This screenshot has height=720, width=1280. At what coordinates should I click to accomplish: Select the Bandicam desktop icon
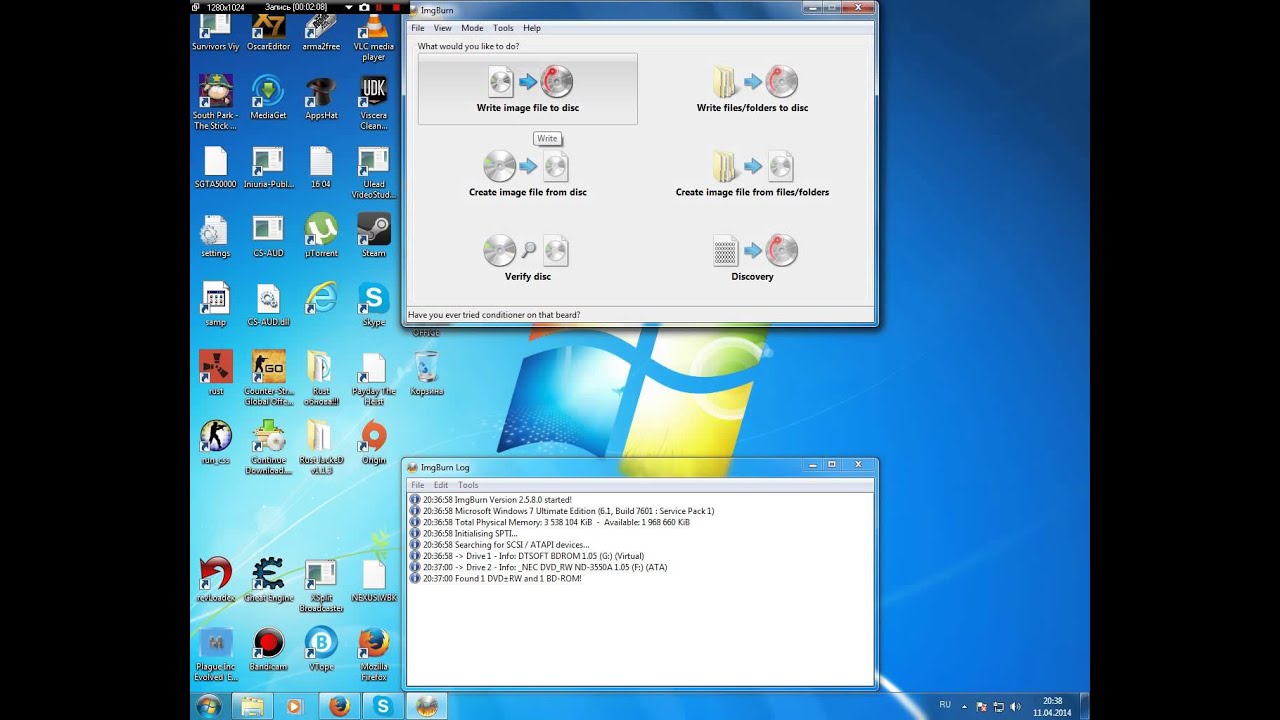click(x=268, y=649)
